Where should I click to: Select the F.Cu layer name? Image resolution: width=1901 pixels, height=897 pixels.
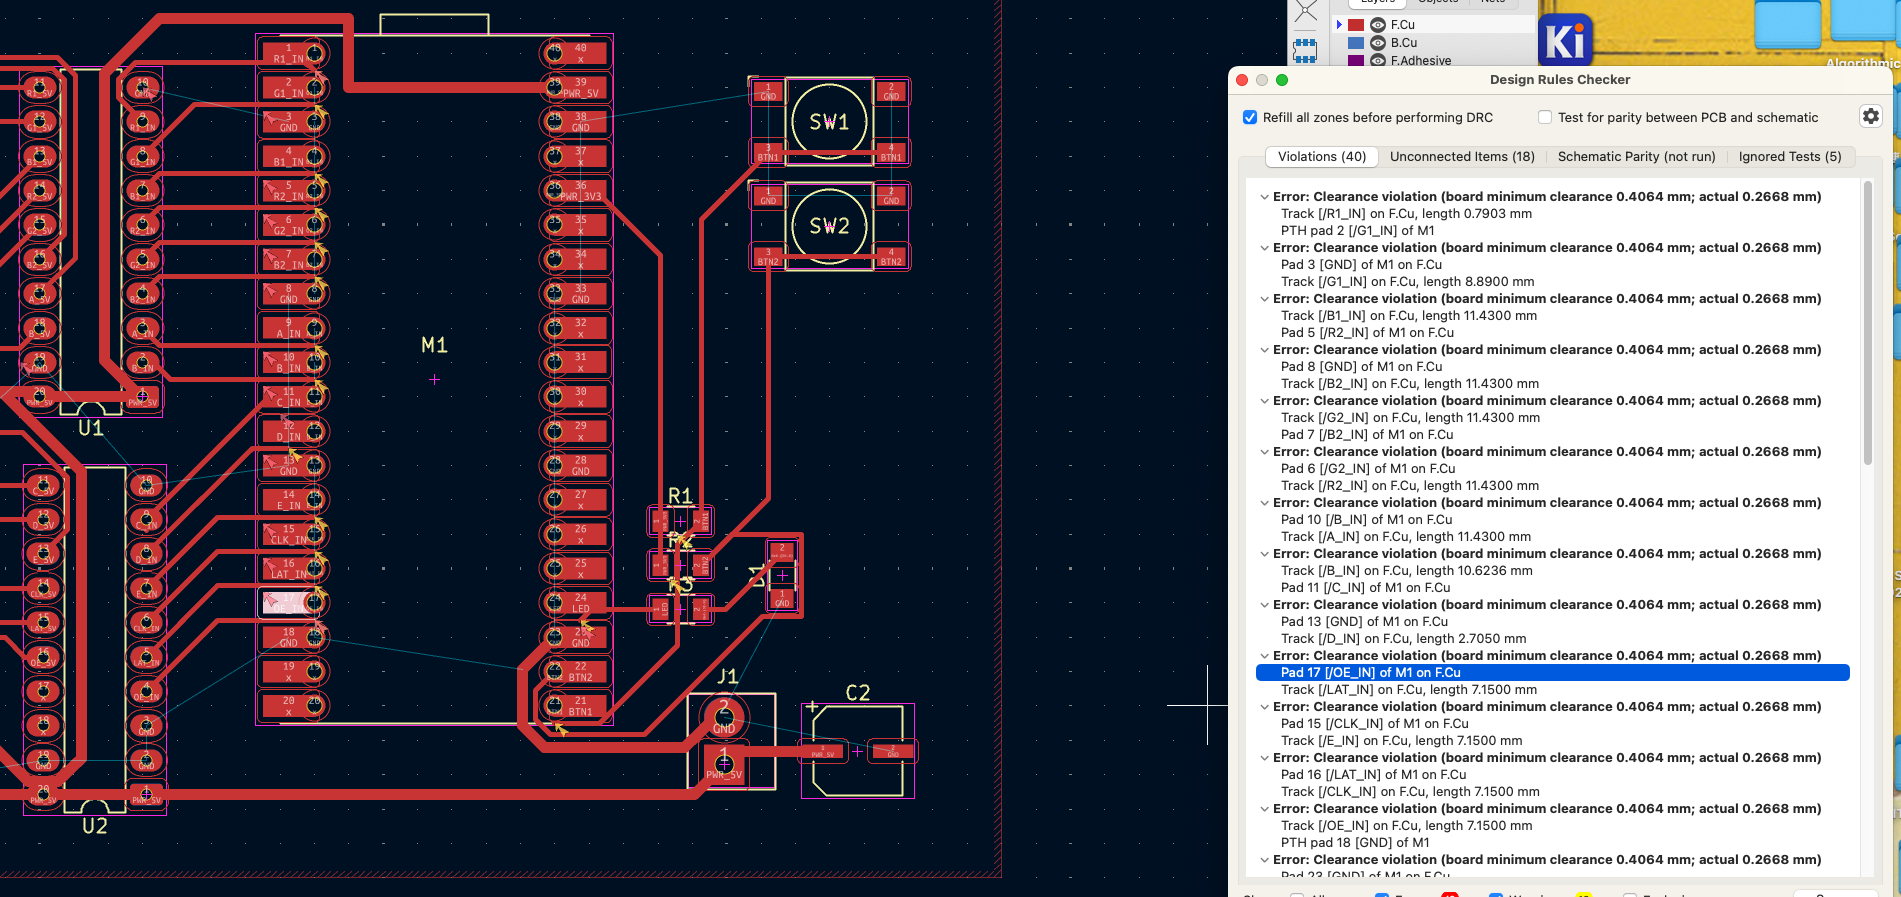click(x=1402, y=25)
